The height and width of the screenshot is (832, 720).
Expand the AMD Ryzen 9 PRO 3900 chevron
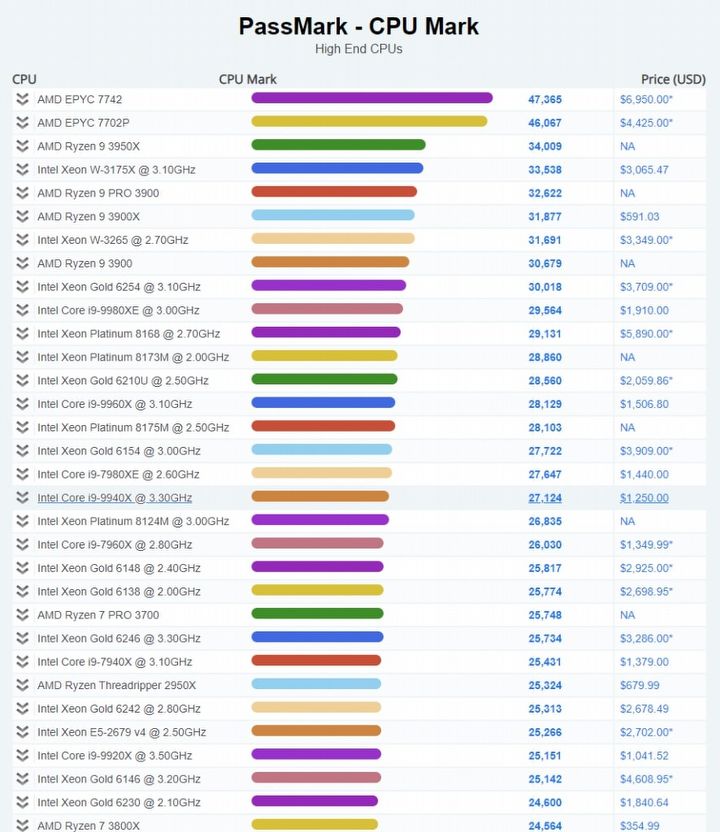(x=22, y=193)
